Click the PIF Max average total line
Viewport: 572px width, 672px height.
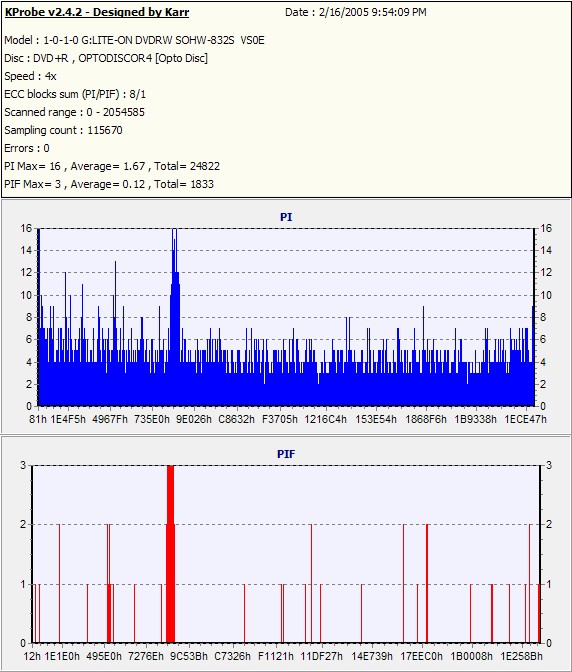[x=109, y=184]
